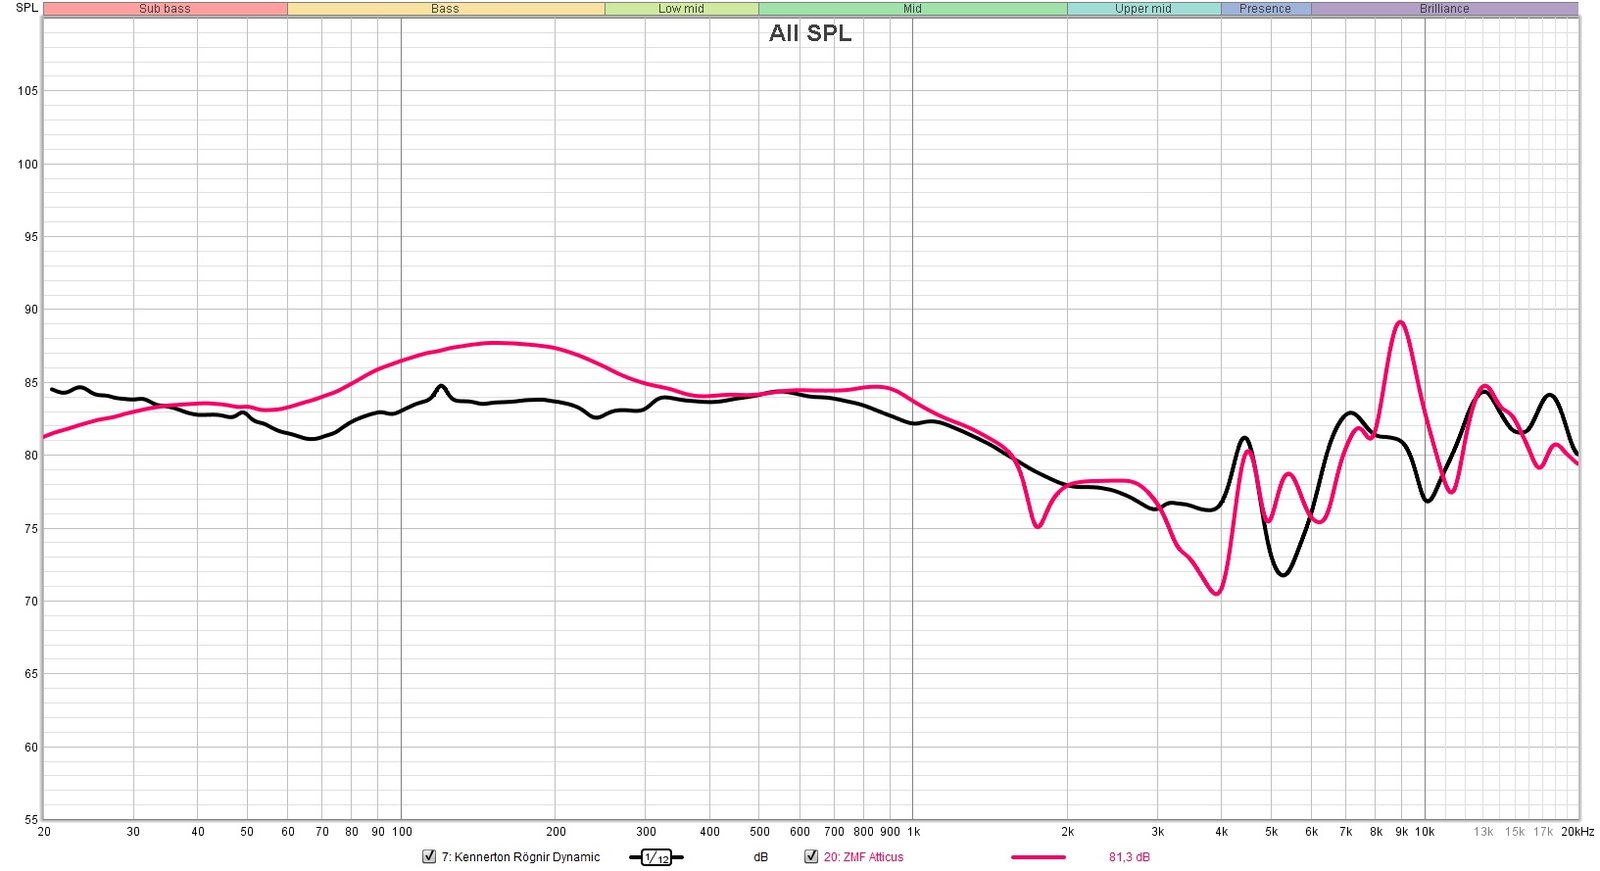
Task: Click the All SPL graph title
Action: tap(810, 33)
